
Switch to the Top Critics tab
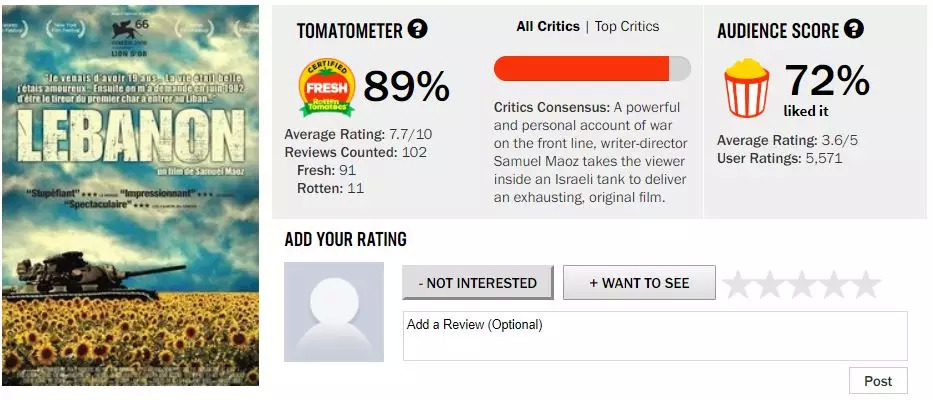pos(627,26)
